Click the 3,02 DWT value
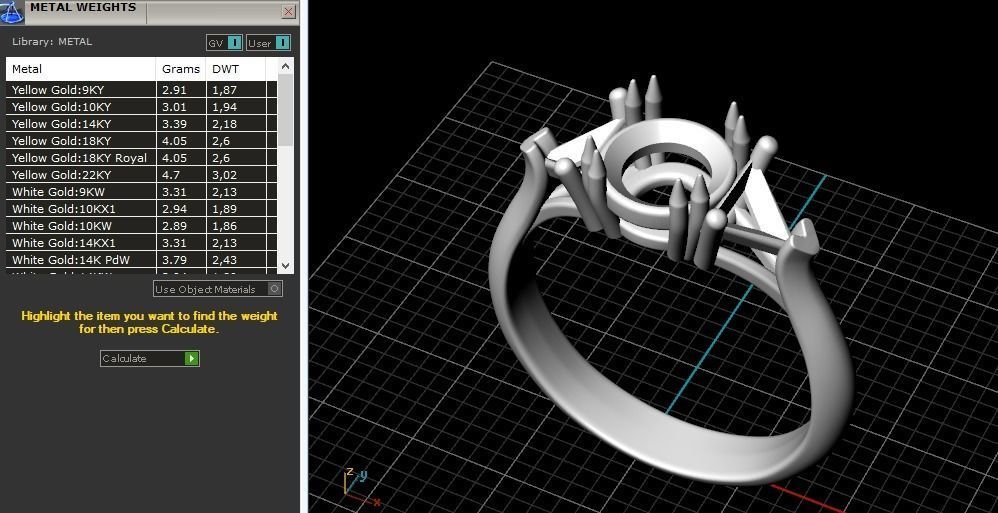This screenshot has width=998, height=513. point(225,174)
